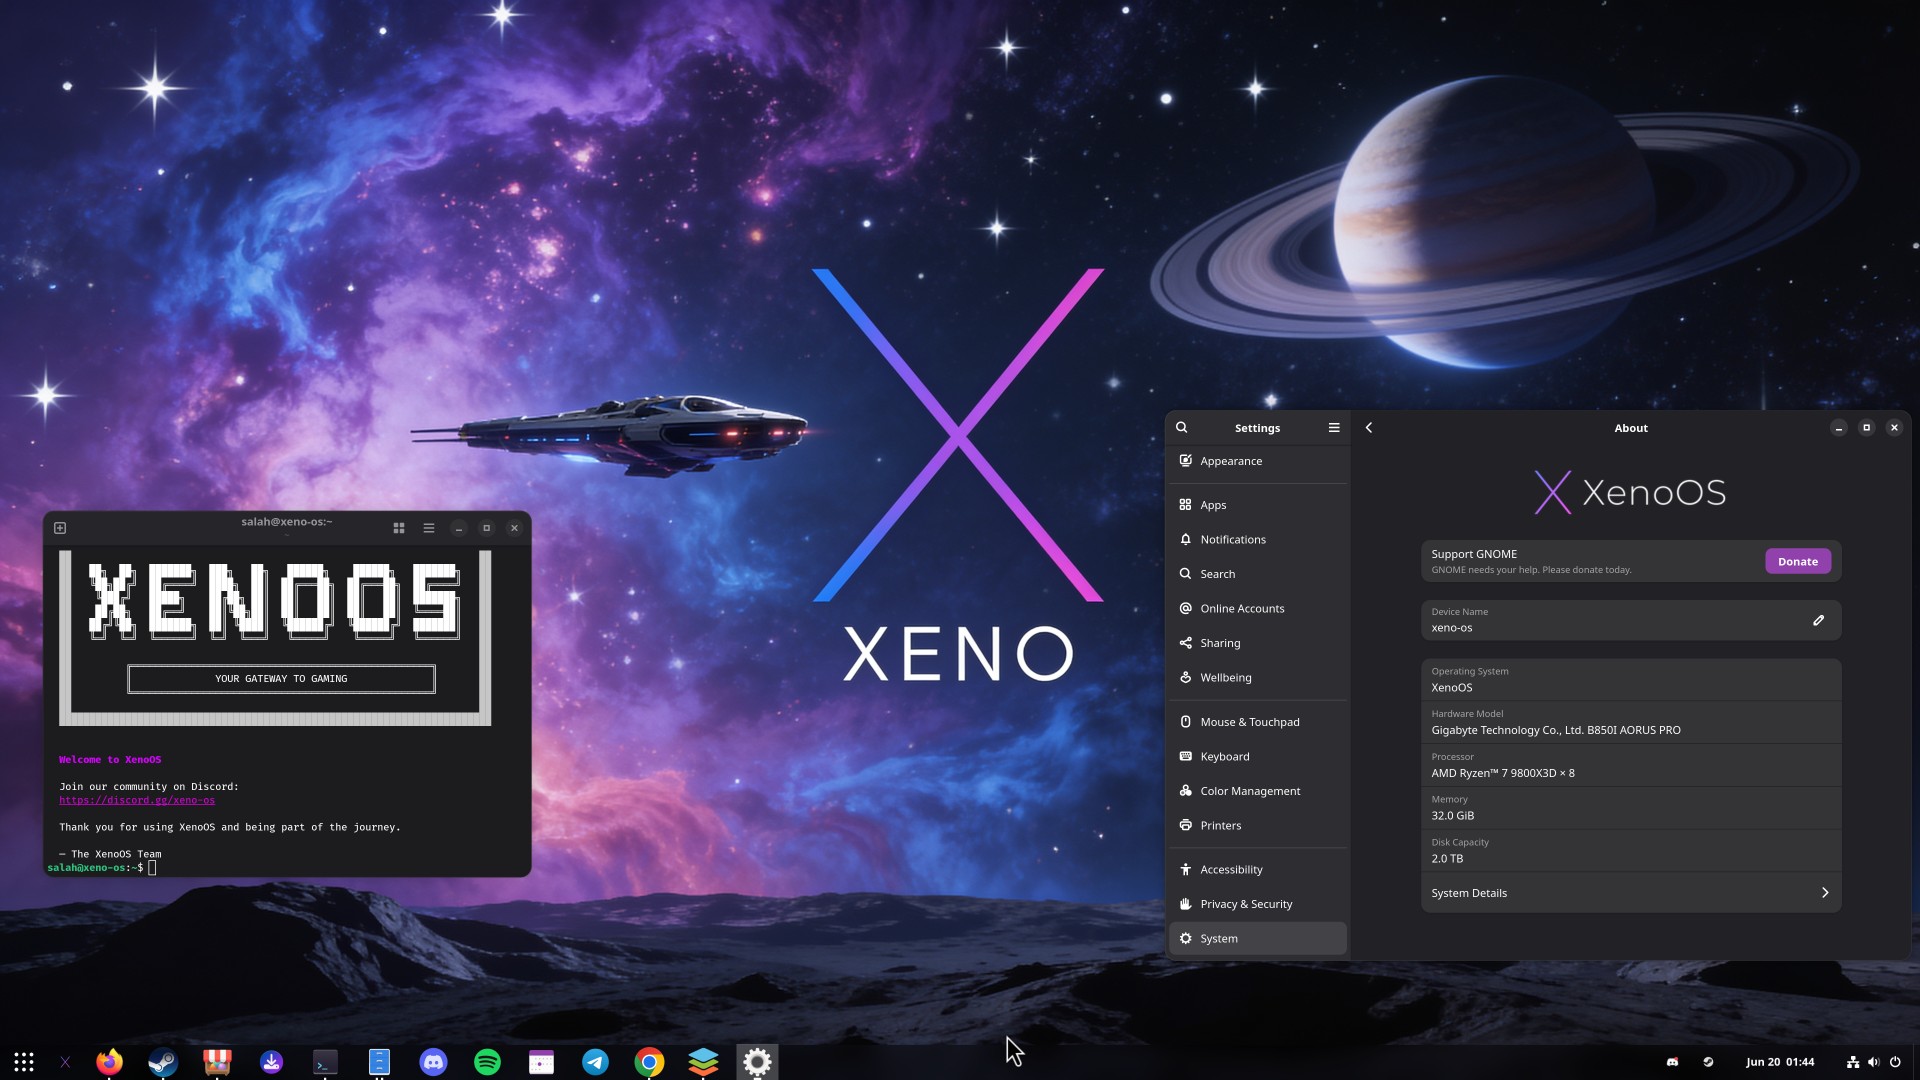Open network status icon in system tray
The image size is (1920, 1080).
tap(1853, 1062)
